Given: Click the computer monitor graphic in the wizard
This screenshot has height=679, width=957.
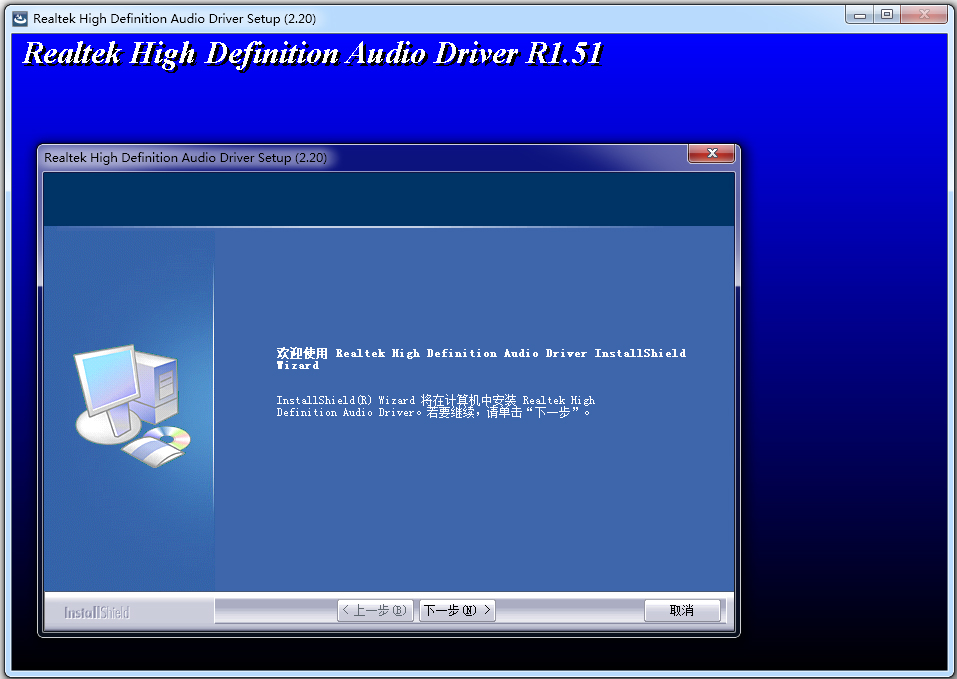Looking at the screenshot, I should 110,377.
